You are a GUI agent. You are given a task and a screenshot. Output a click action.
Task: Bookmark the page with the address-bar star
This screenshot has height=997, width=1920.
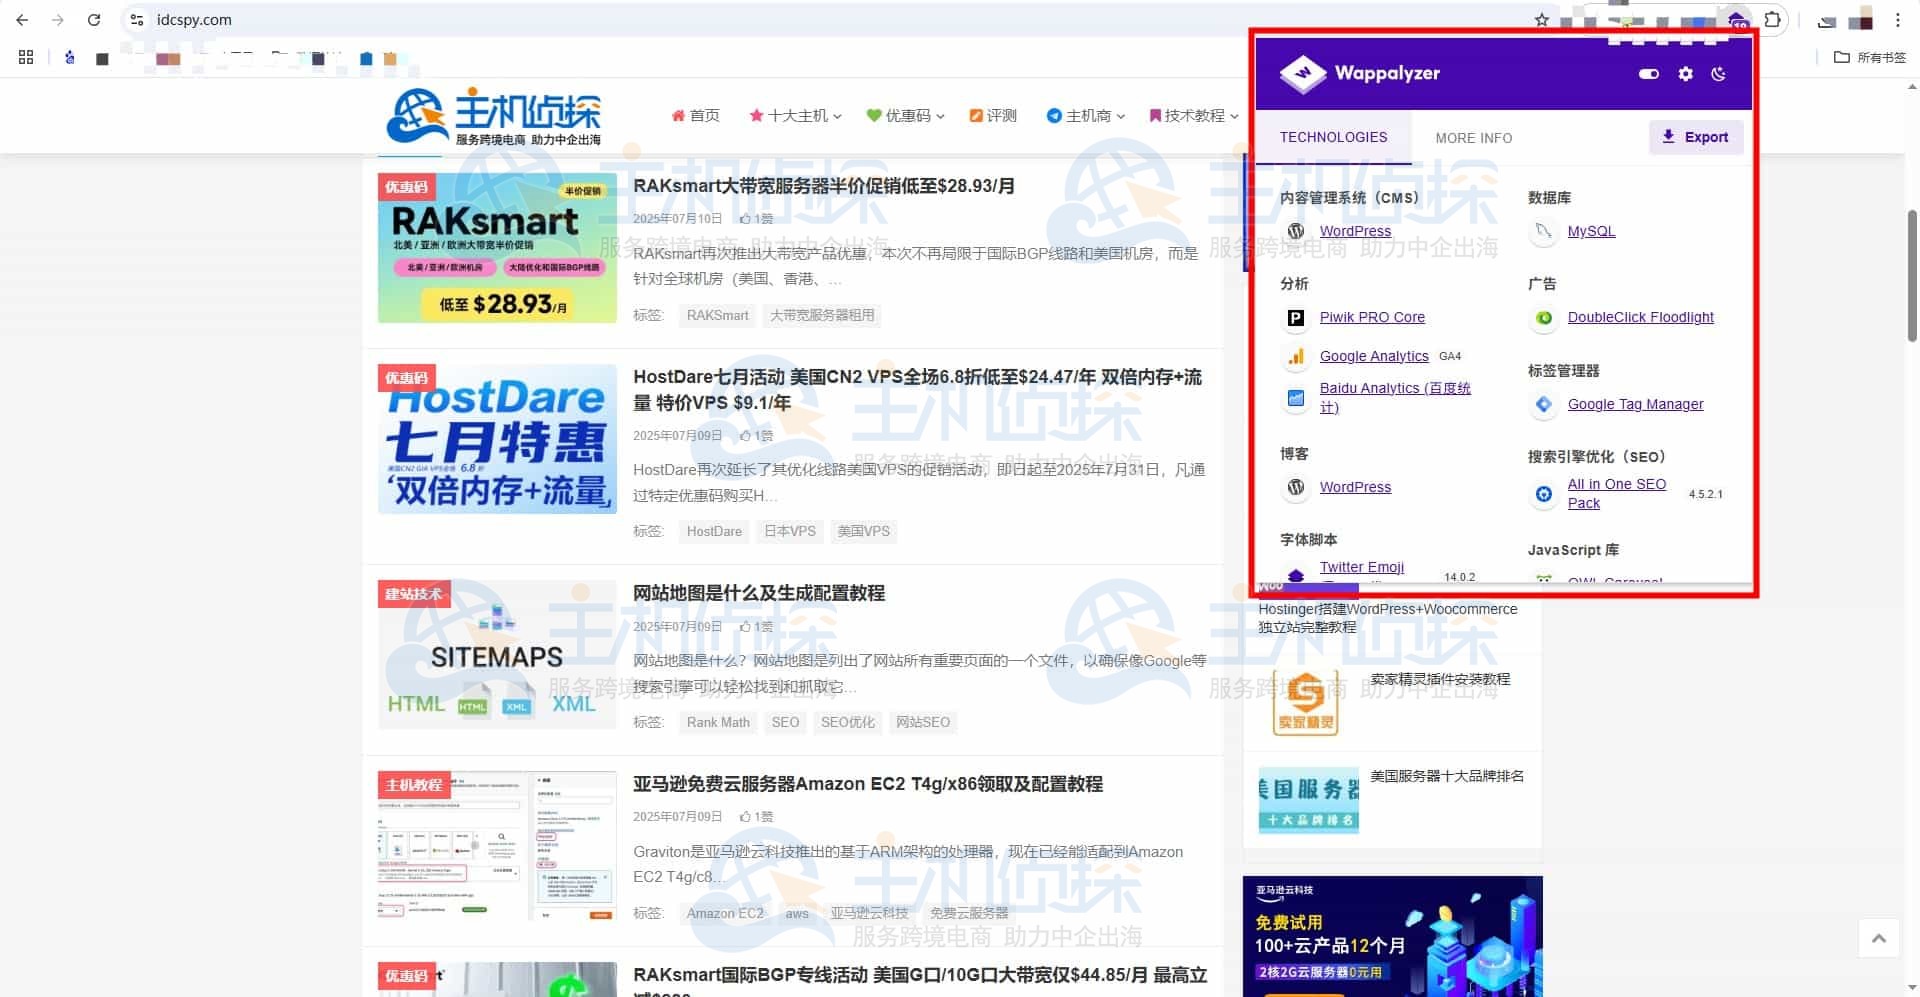point(1542,19)
